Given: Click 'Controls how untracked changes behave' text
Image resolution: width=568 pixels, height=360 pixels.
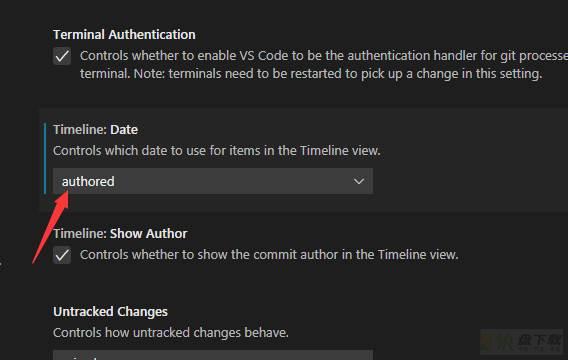Looking at the screenshot, I should click(x=171, y=332).
